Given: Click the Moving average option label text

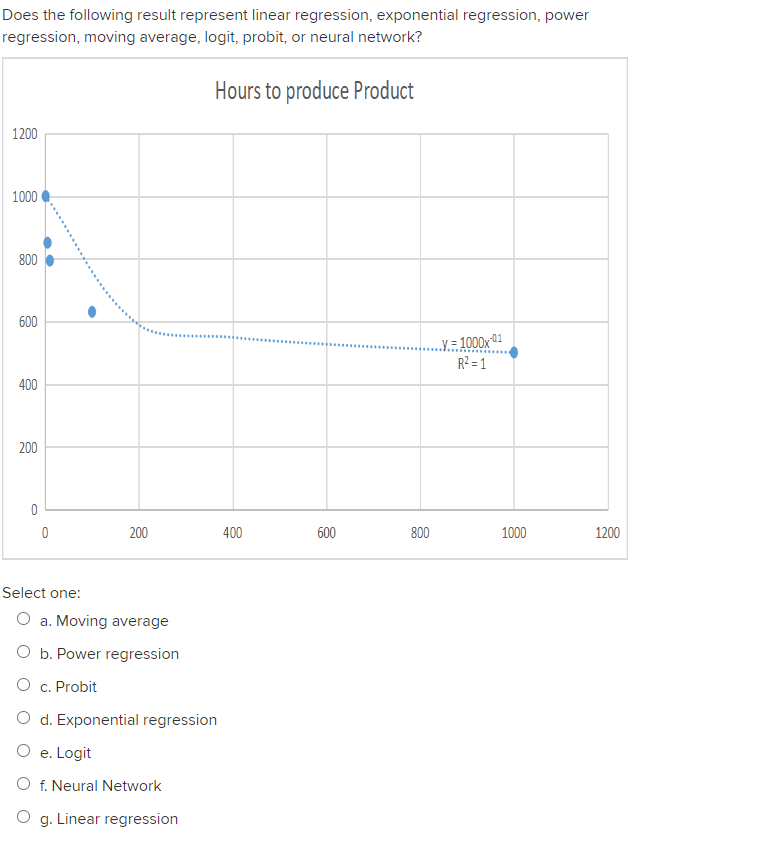Looking at the screenshot, I should click(x=104, y=620).
